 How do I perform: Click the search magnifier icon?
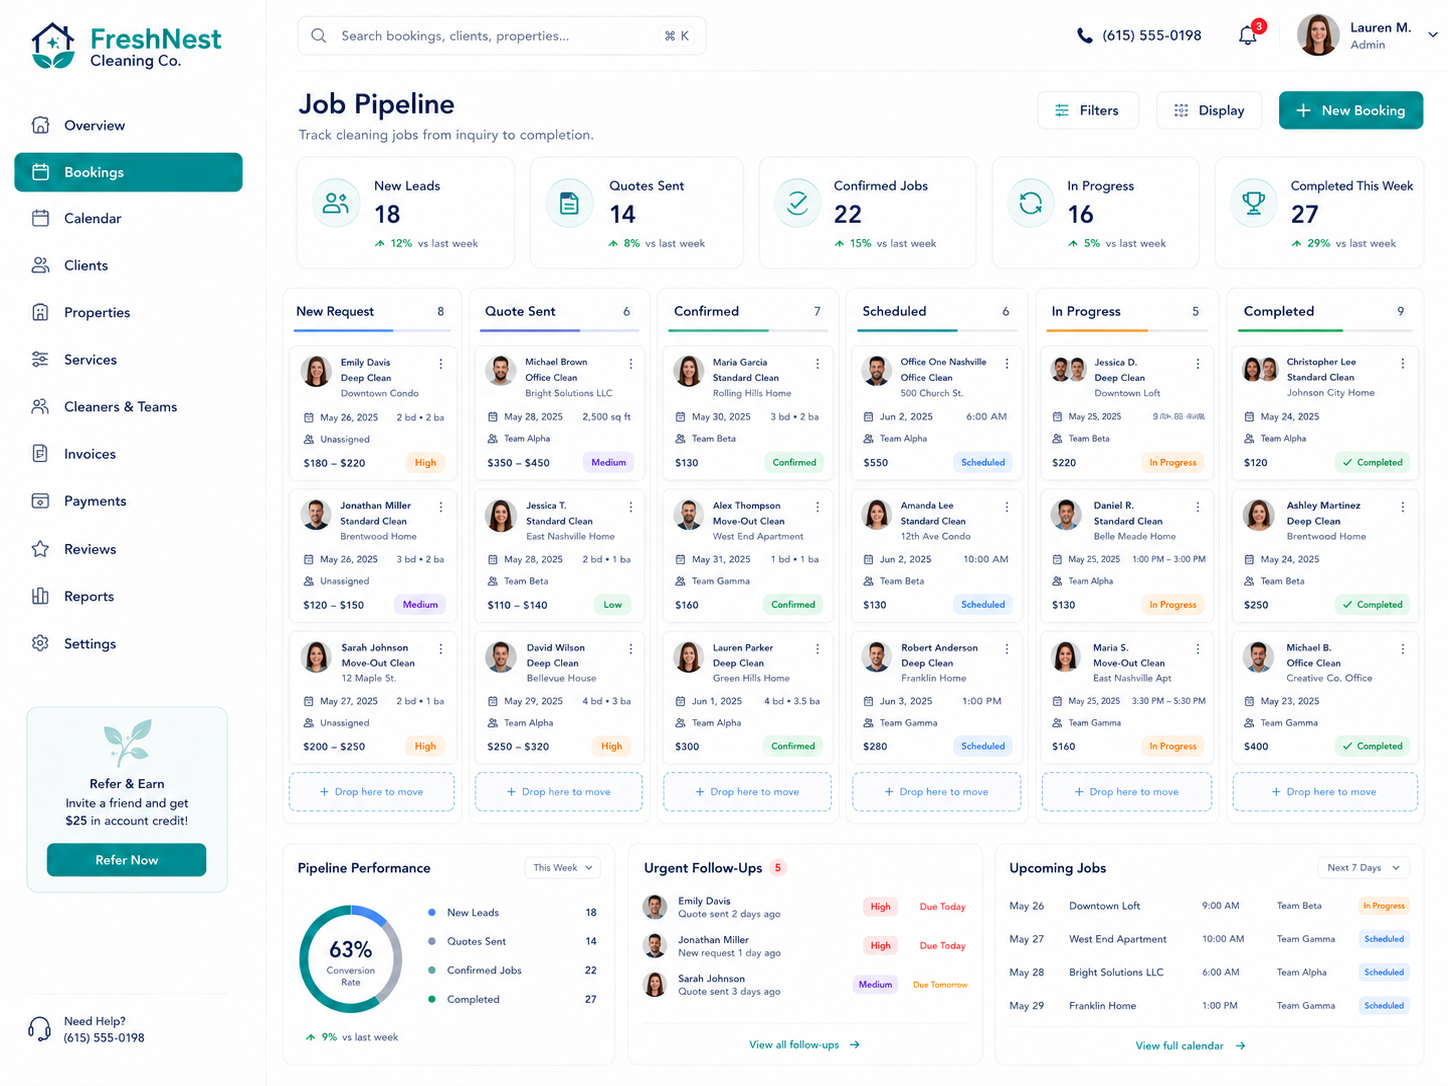point(318,36)
